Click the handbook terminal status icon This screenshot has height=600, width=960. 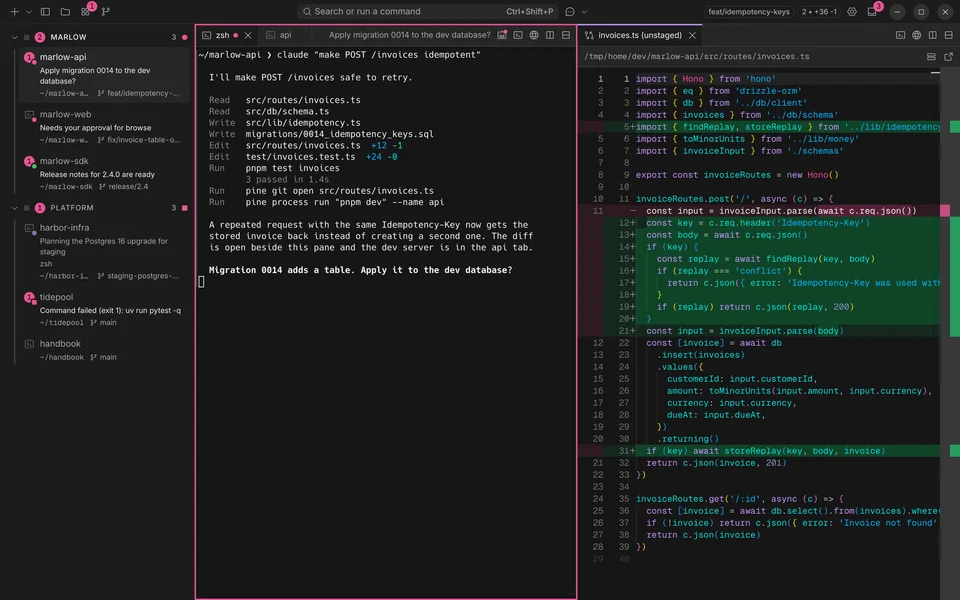pyautogui.click(x=29, y=344)
